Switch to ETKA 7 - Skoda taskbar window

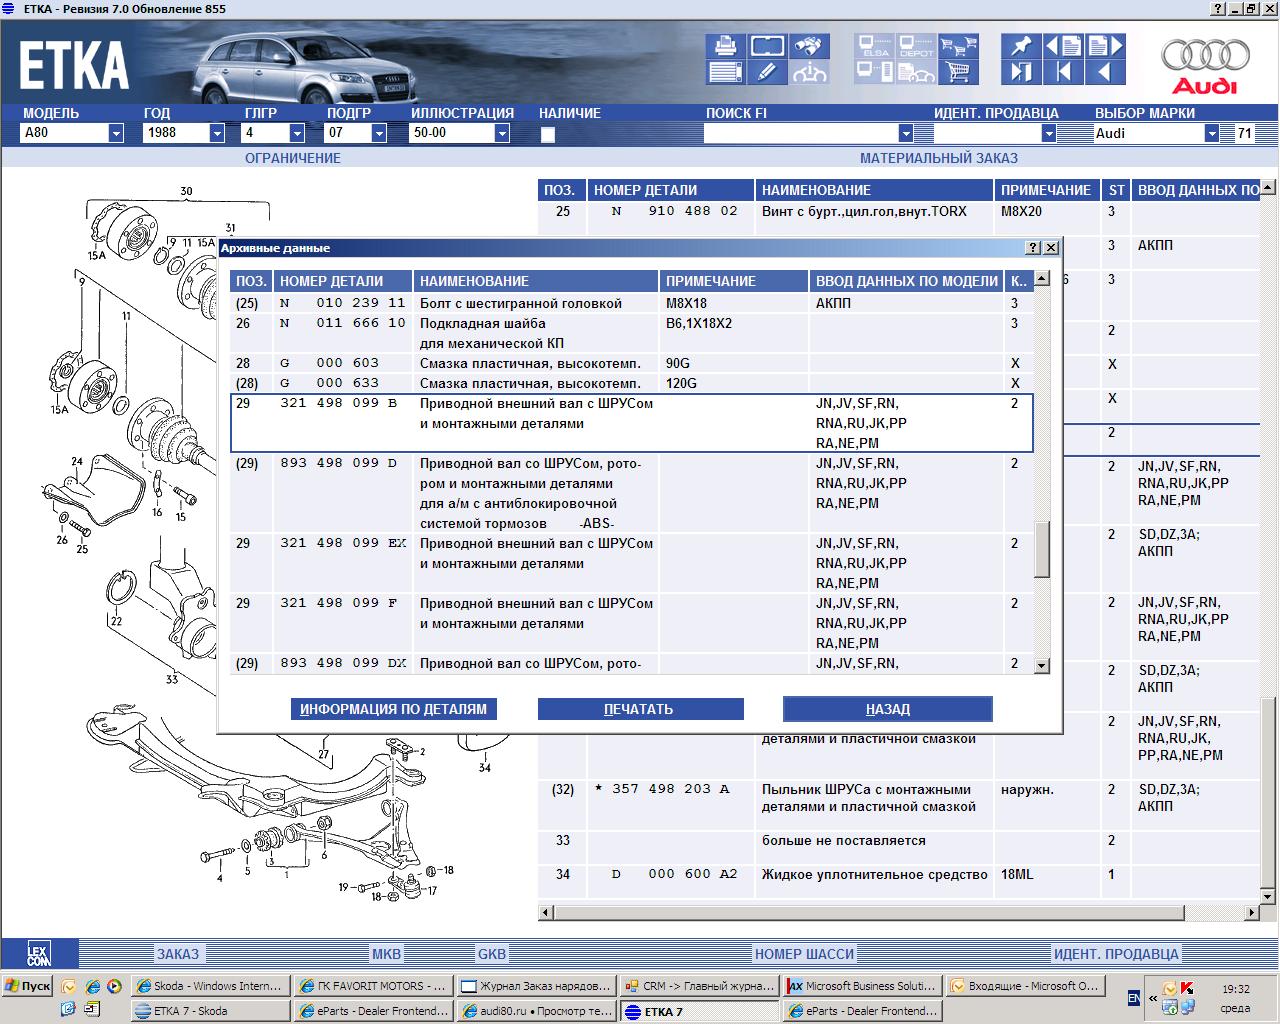[x=209, y=1011]
